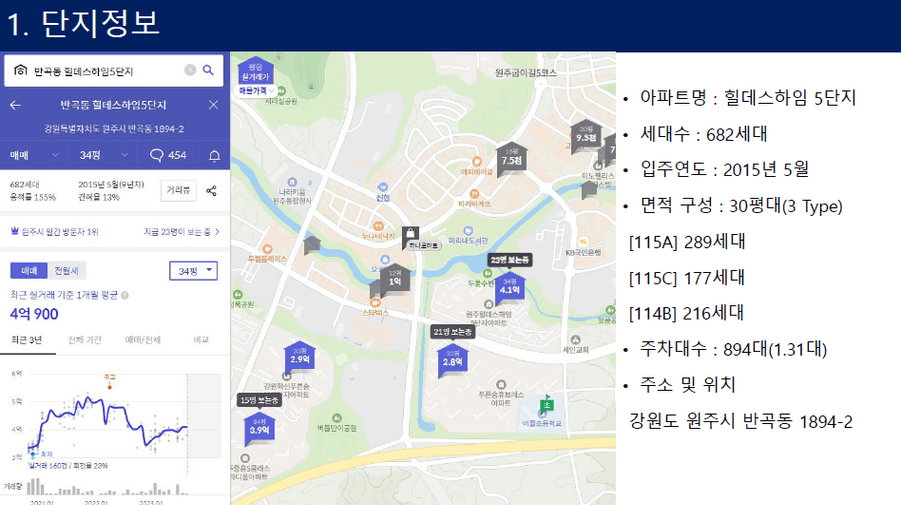Close the 반곡동 힐데스하임5단지 panel
Screen dimensions: 901x505
pyautogui.click(x=213, y=105)
